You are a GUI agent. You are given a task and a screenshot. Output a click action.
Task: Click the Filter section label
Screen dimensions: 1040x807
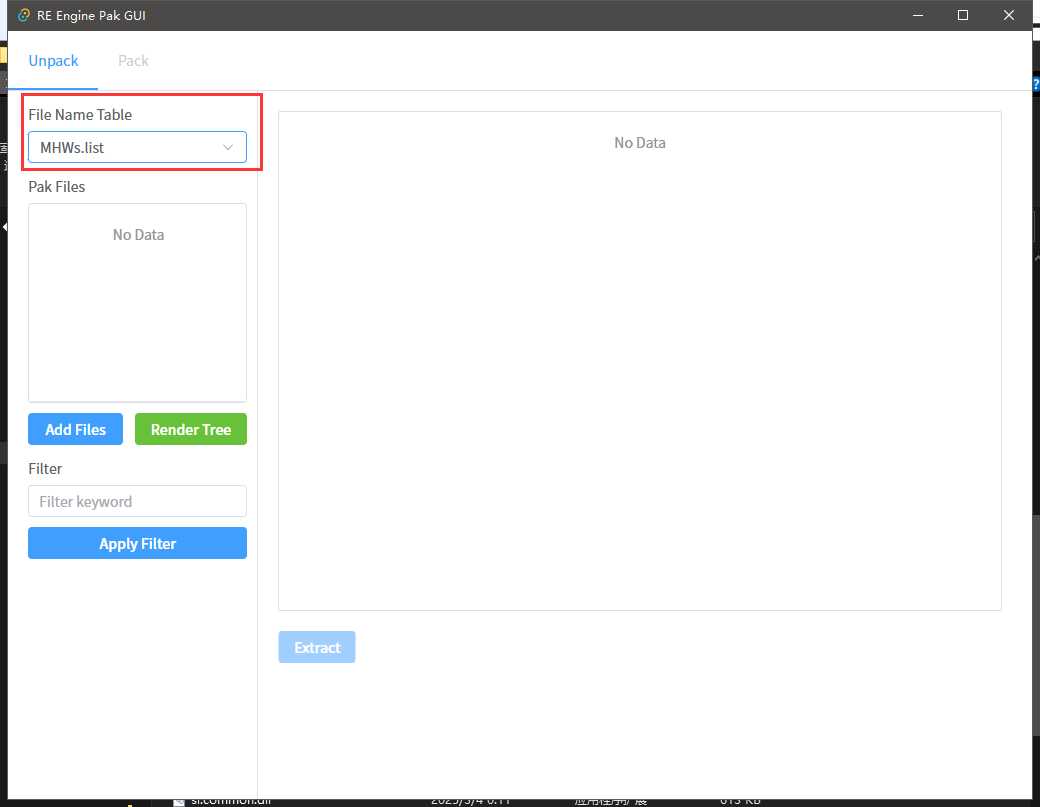pos(45,469)
